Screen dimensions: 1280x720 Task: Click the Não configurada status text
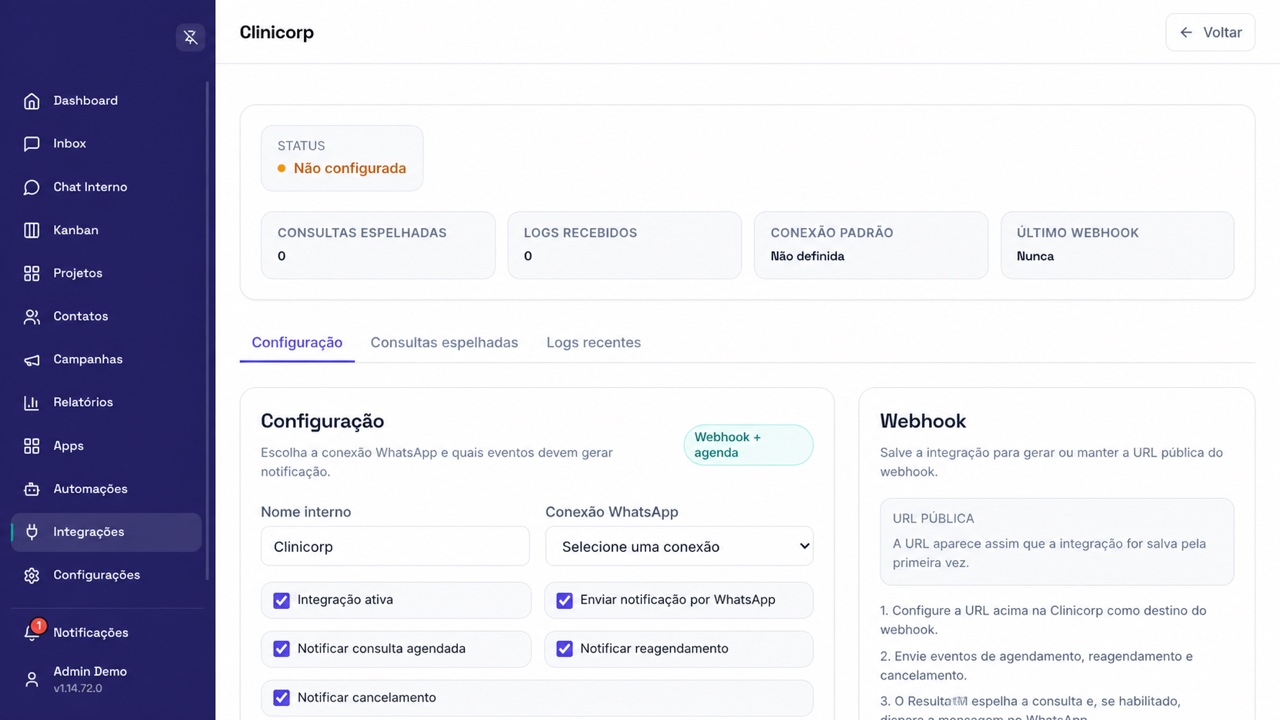[x=350, y=168]
